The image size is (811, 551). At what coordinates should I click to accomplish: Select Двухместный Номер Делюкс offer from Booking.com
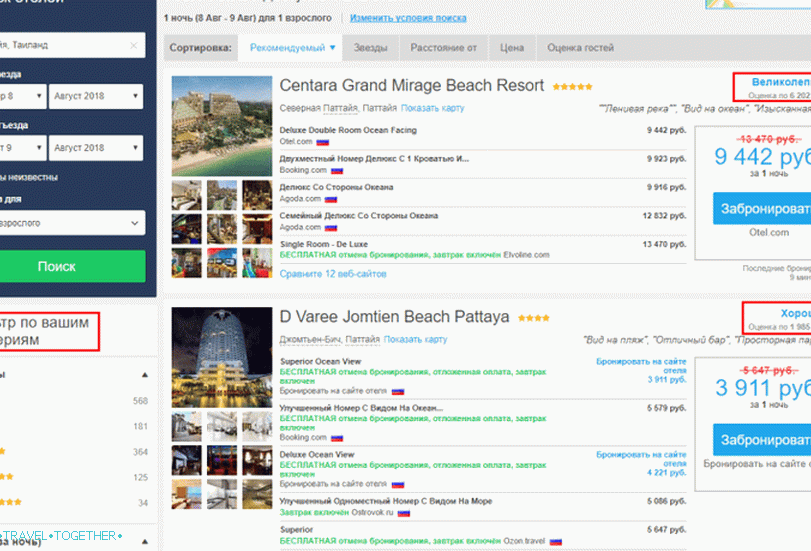483,164
